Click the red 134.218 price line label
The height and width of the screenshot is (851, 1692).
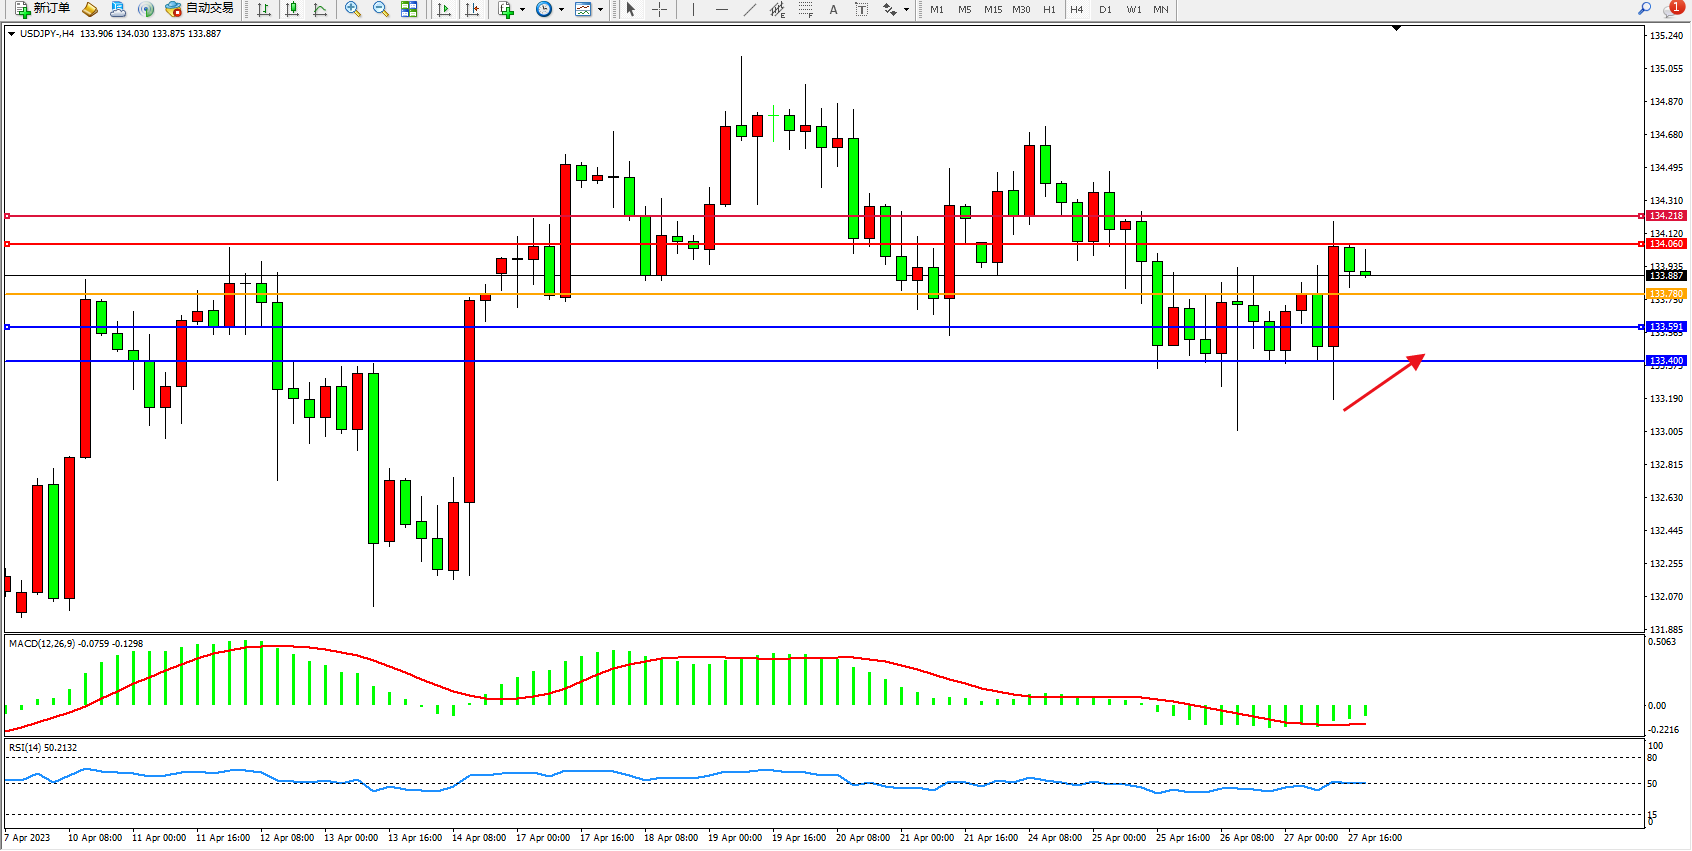point(1666,216)
